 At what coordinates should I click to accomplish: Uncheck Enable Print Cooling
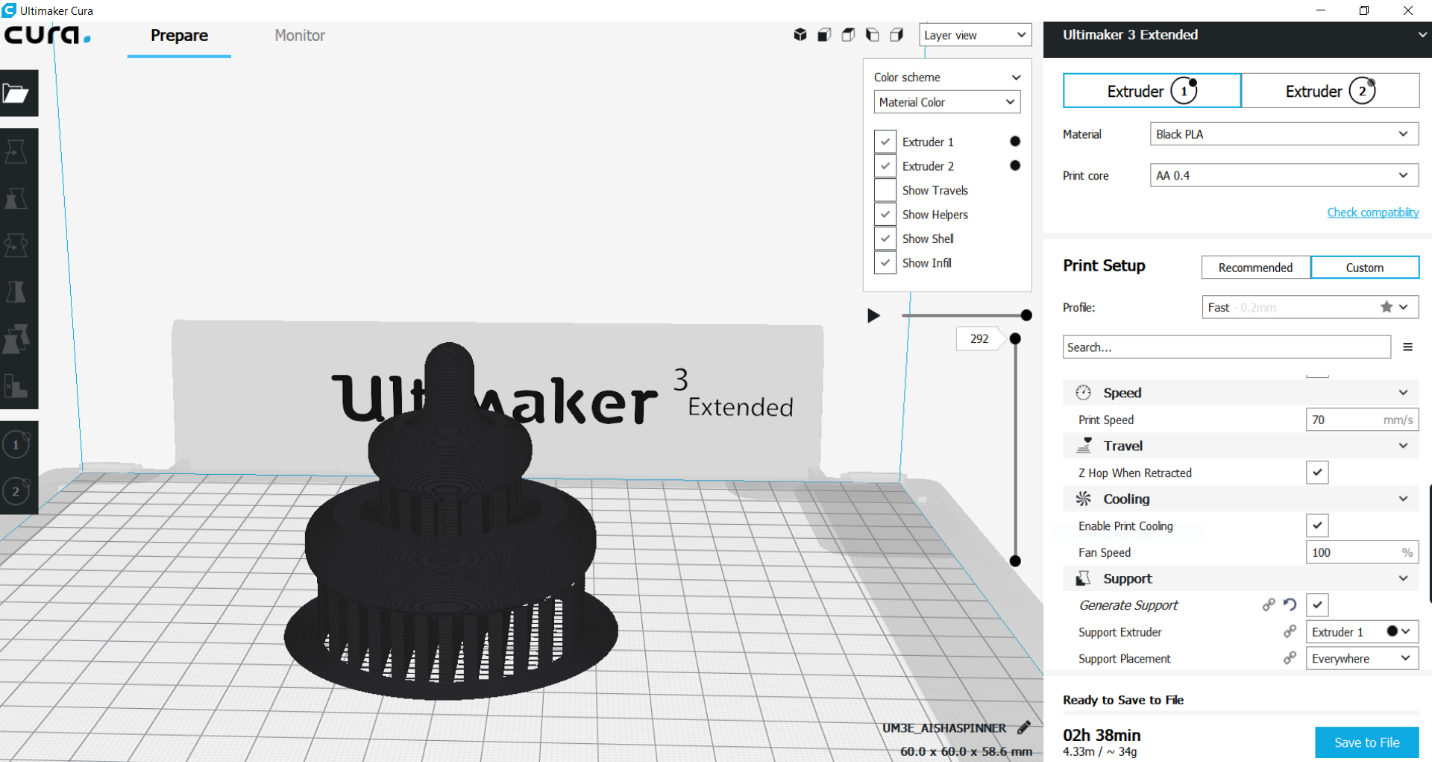point(1318,526)
